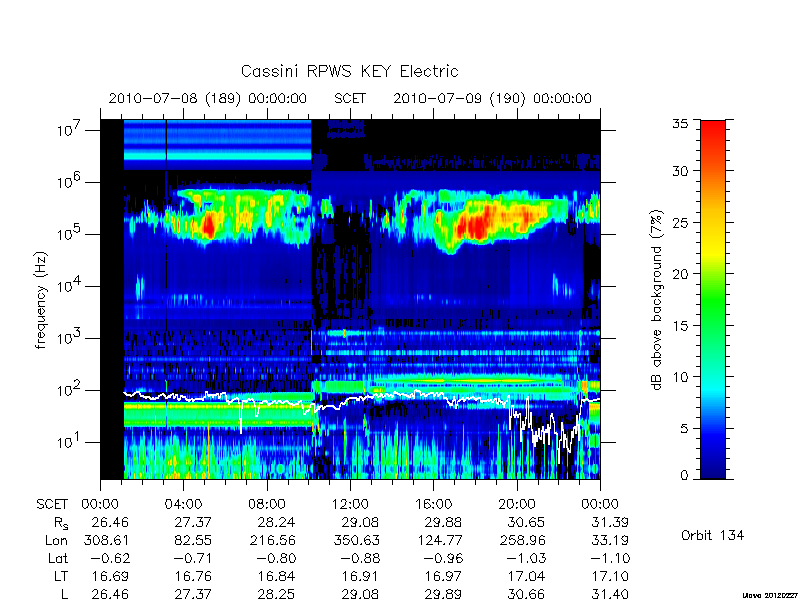
Task: Click the 12:00 time axis label
Action: pos(350,504)
